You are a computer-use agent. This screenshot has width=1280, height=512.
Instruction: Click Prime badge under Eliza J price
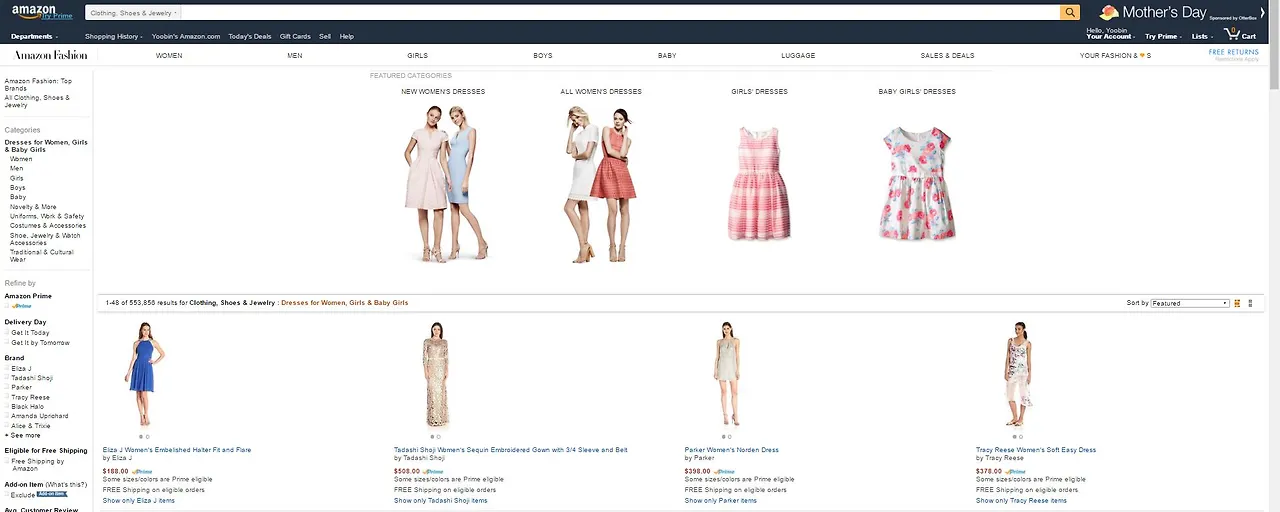pyautogui.click(x=142, y=471)
